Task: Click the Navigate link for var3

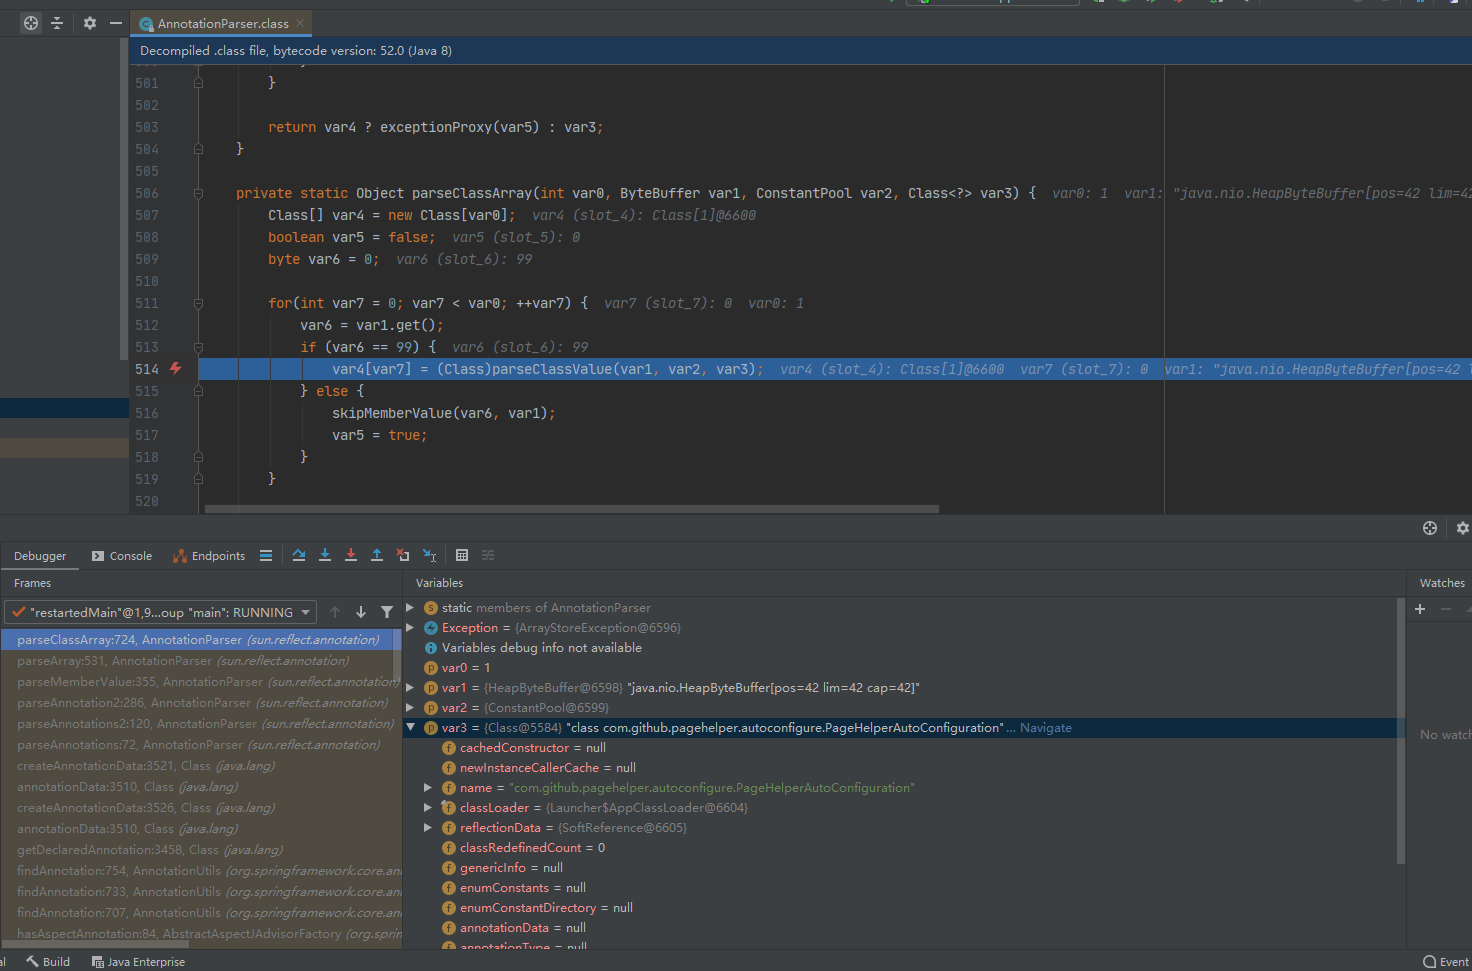Action: (x=1045, y=728)
